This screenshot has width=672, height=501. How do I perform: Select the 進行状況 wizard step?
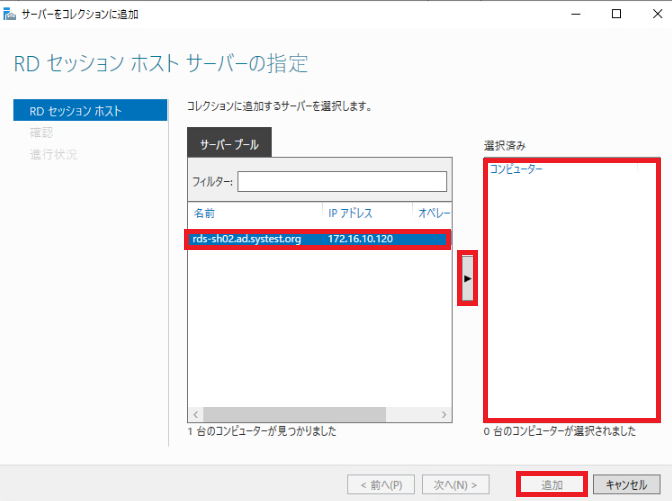point(54,154)
